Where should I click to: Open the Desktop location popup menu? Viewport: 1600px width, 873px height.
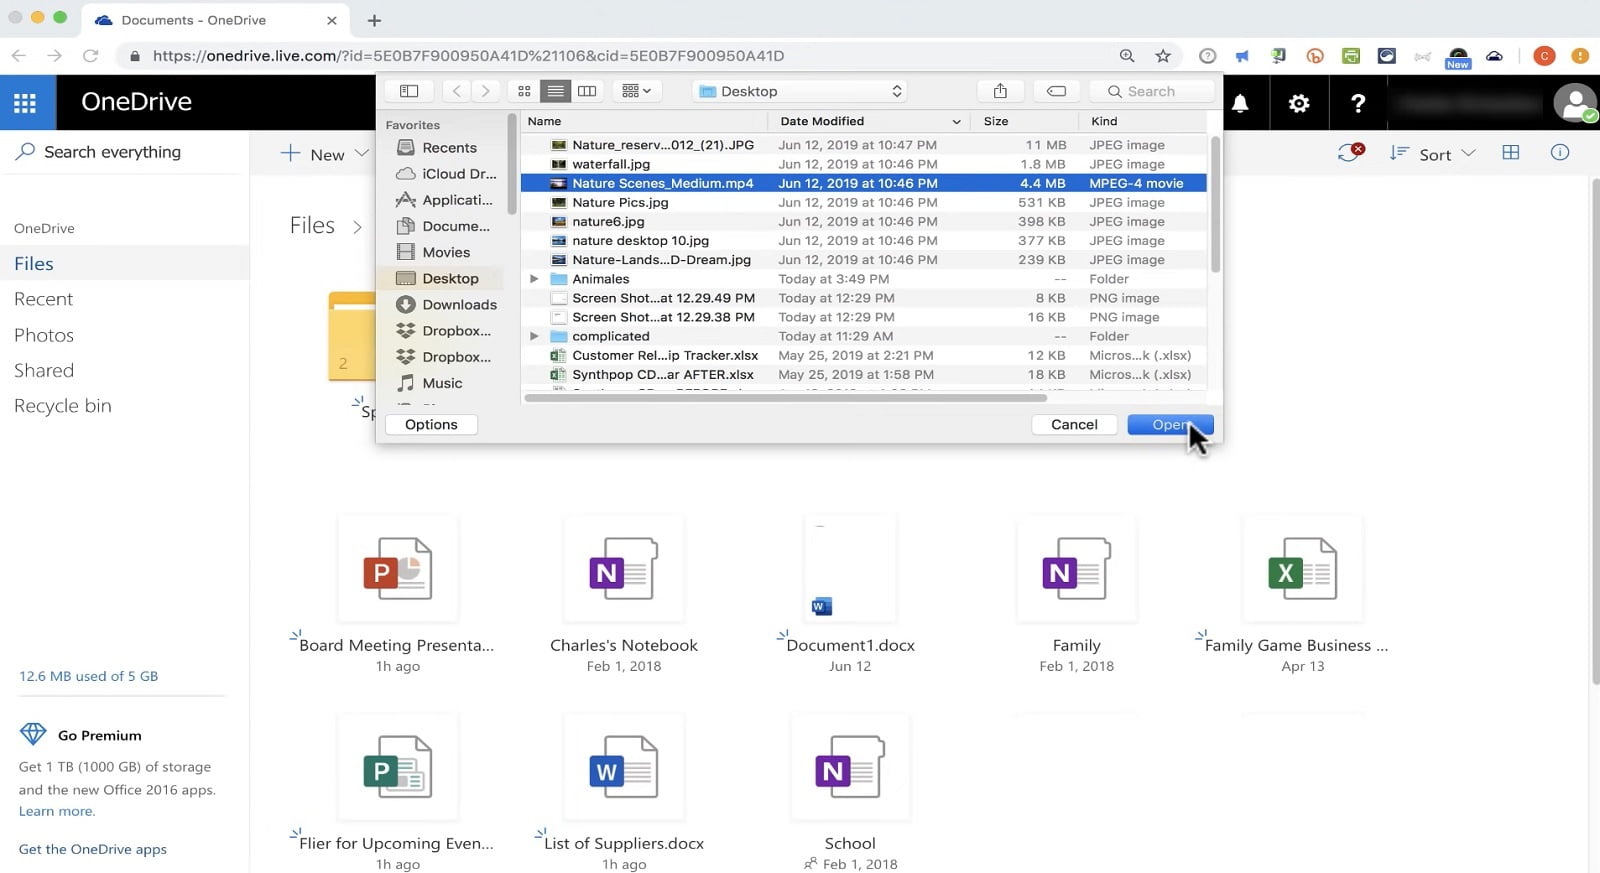tap(800, 91)
